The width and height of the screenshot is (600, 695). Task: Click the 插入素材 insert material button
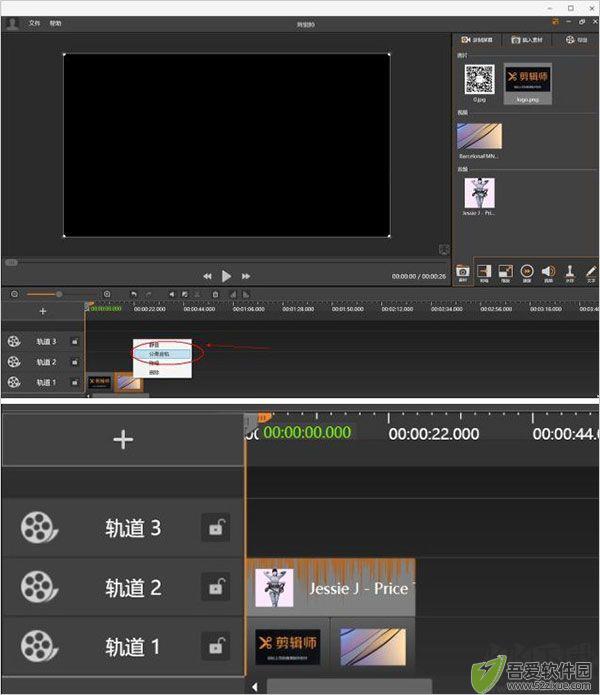coord(527,40)
